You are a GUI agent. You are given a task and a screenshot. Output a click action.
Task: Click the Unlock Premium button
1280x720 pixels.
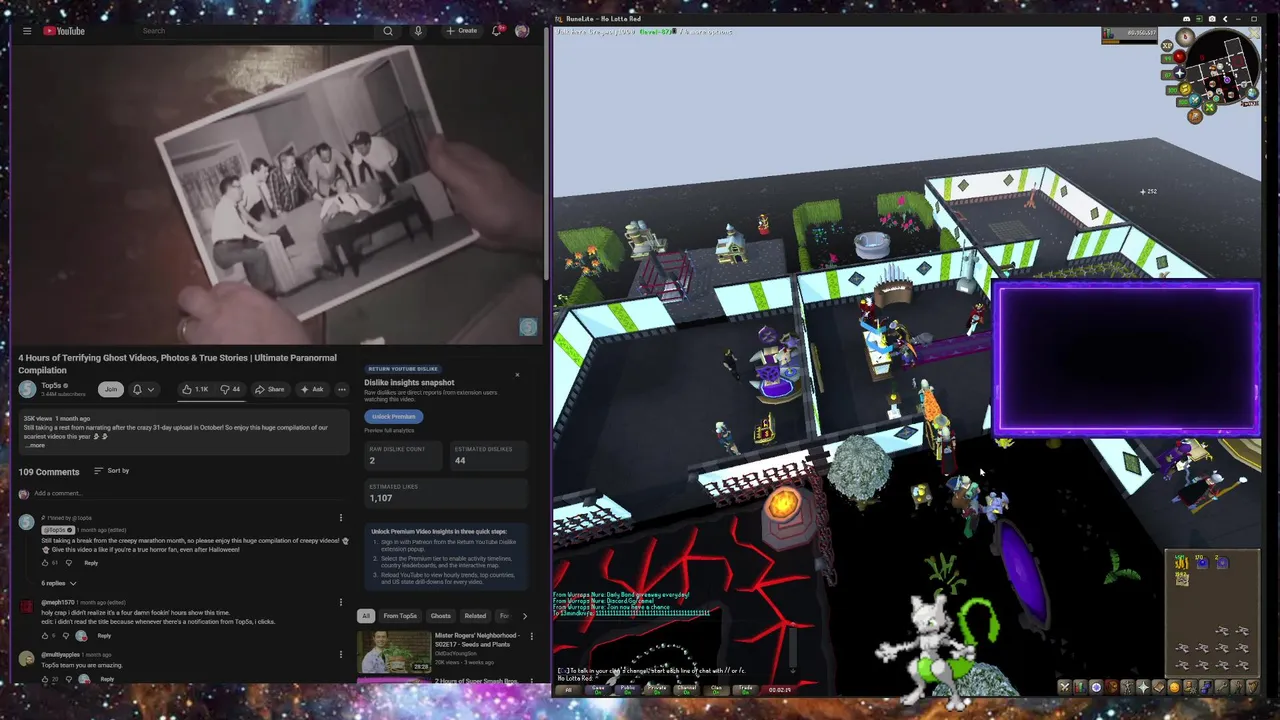pyautogui.click(x=394, y=417)
